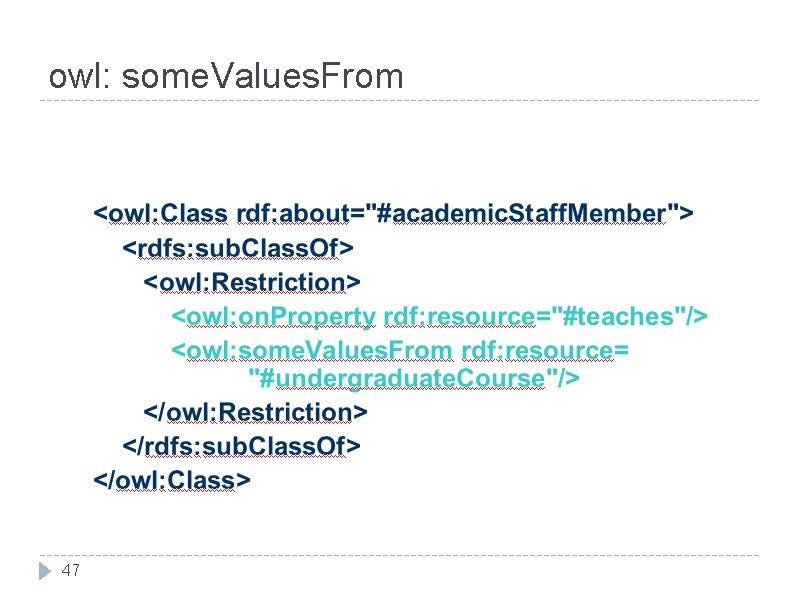Click the opening '<owl:Restriction>' tag
800x600 pixels.
tap(253, 282)
